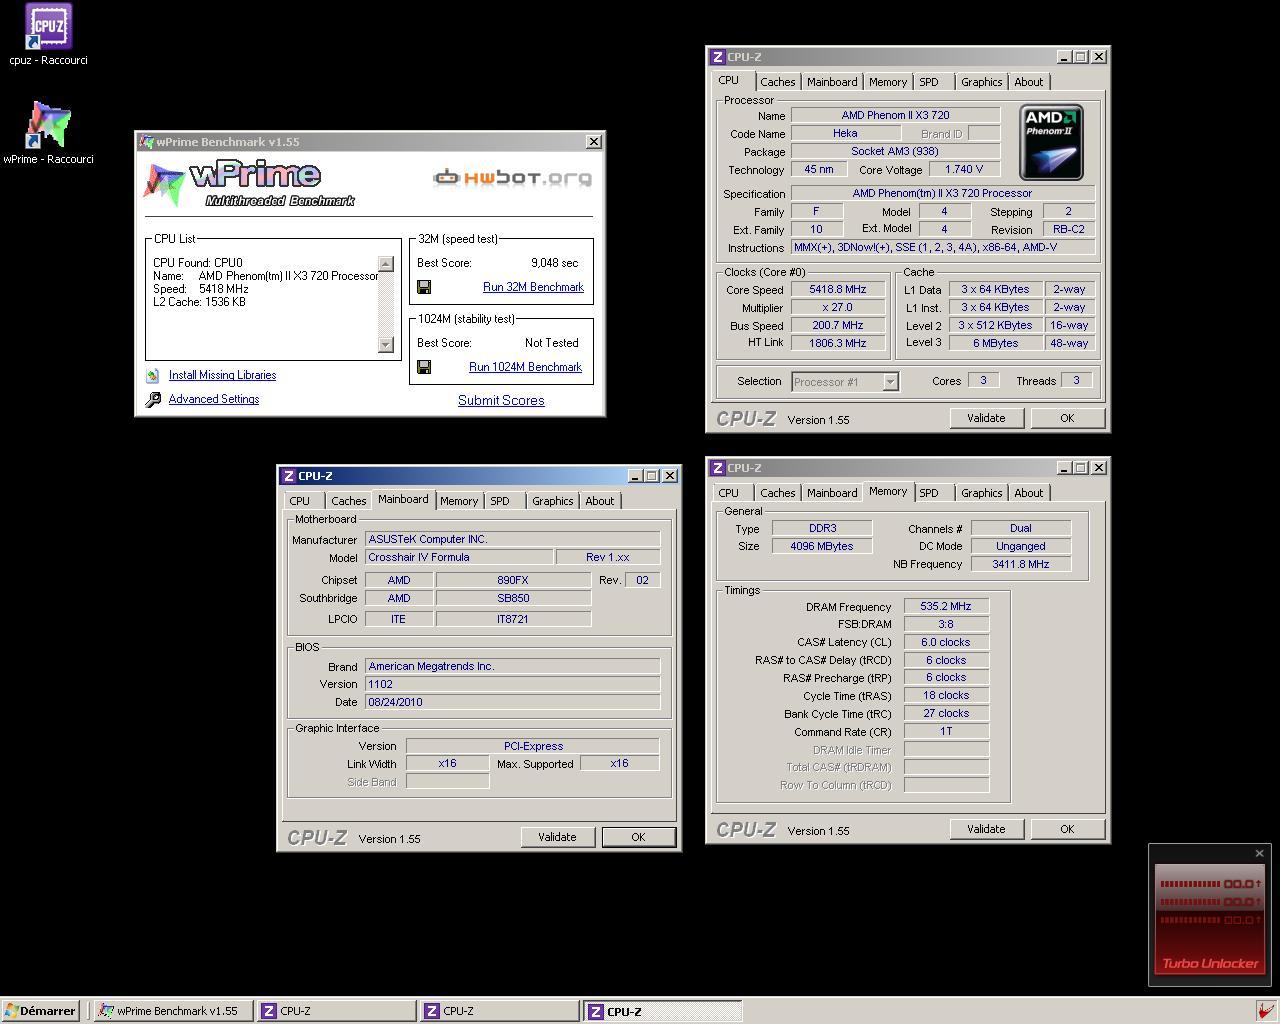
Task: Click OK in CPU-Z CPU window
Action: click(x=1067, y=418)
